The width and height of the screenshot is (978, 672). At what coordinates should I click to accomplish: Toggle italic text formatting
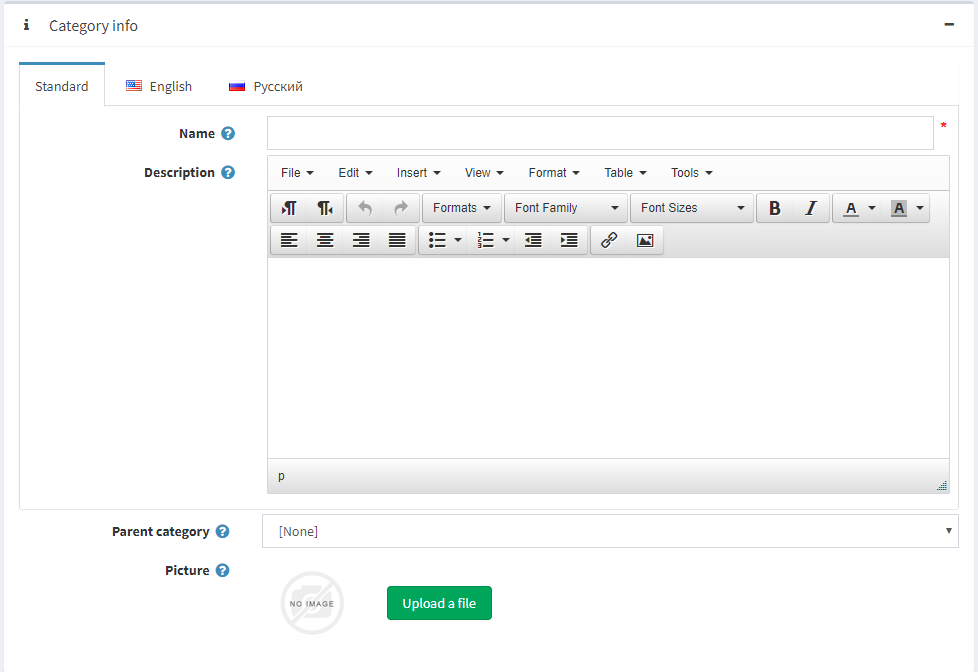[x=811, y=208]
